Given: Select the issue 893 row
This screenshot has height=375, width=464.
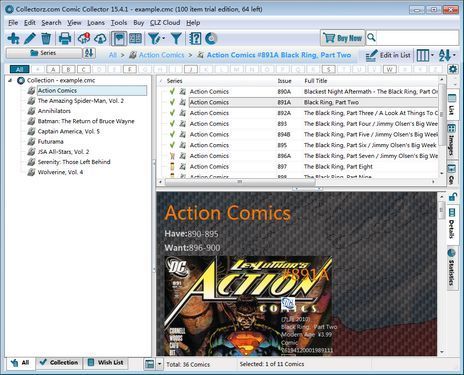Looking at the screenshot, I should click(x=299, y=124).
